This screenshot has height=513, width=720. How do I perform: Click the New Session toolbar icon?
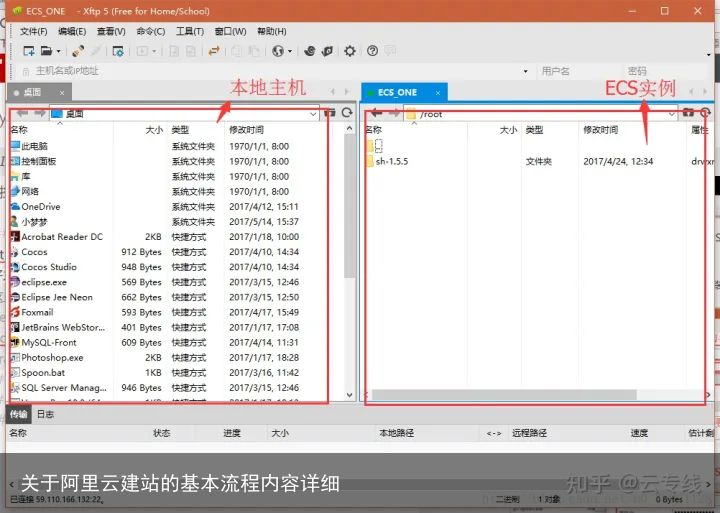click(28, 51)
